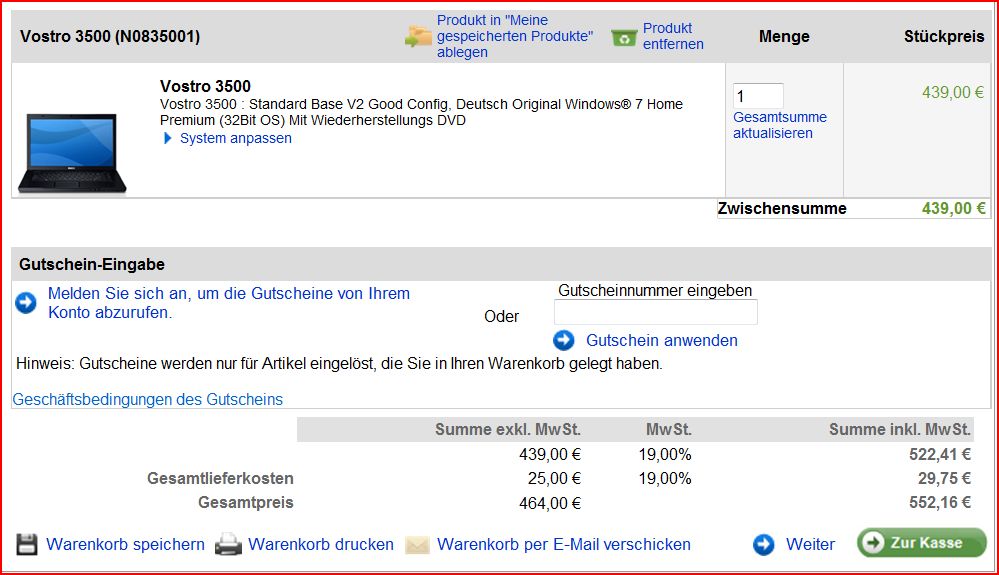Click the 'Vostro 3500 (N0835001)' header text
The height and width of the screenshot is (575, 999).
tap(110, 36)
